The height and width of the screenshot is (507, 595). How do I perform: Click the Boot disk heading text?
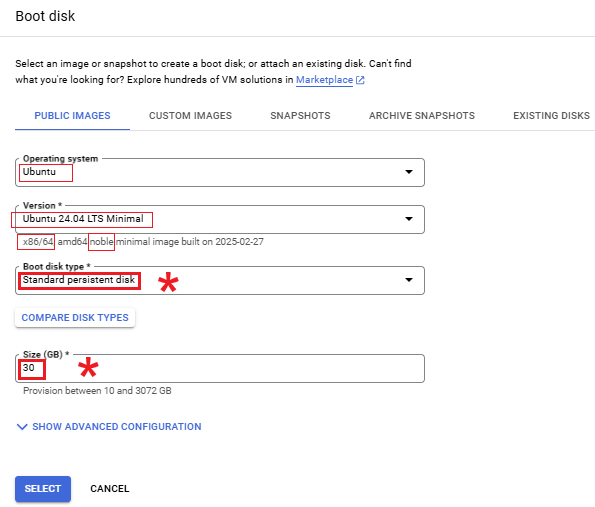pos(45,16)
